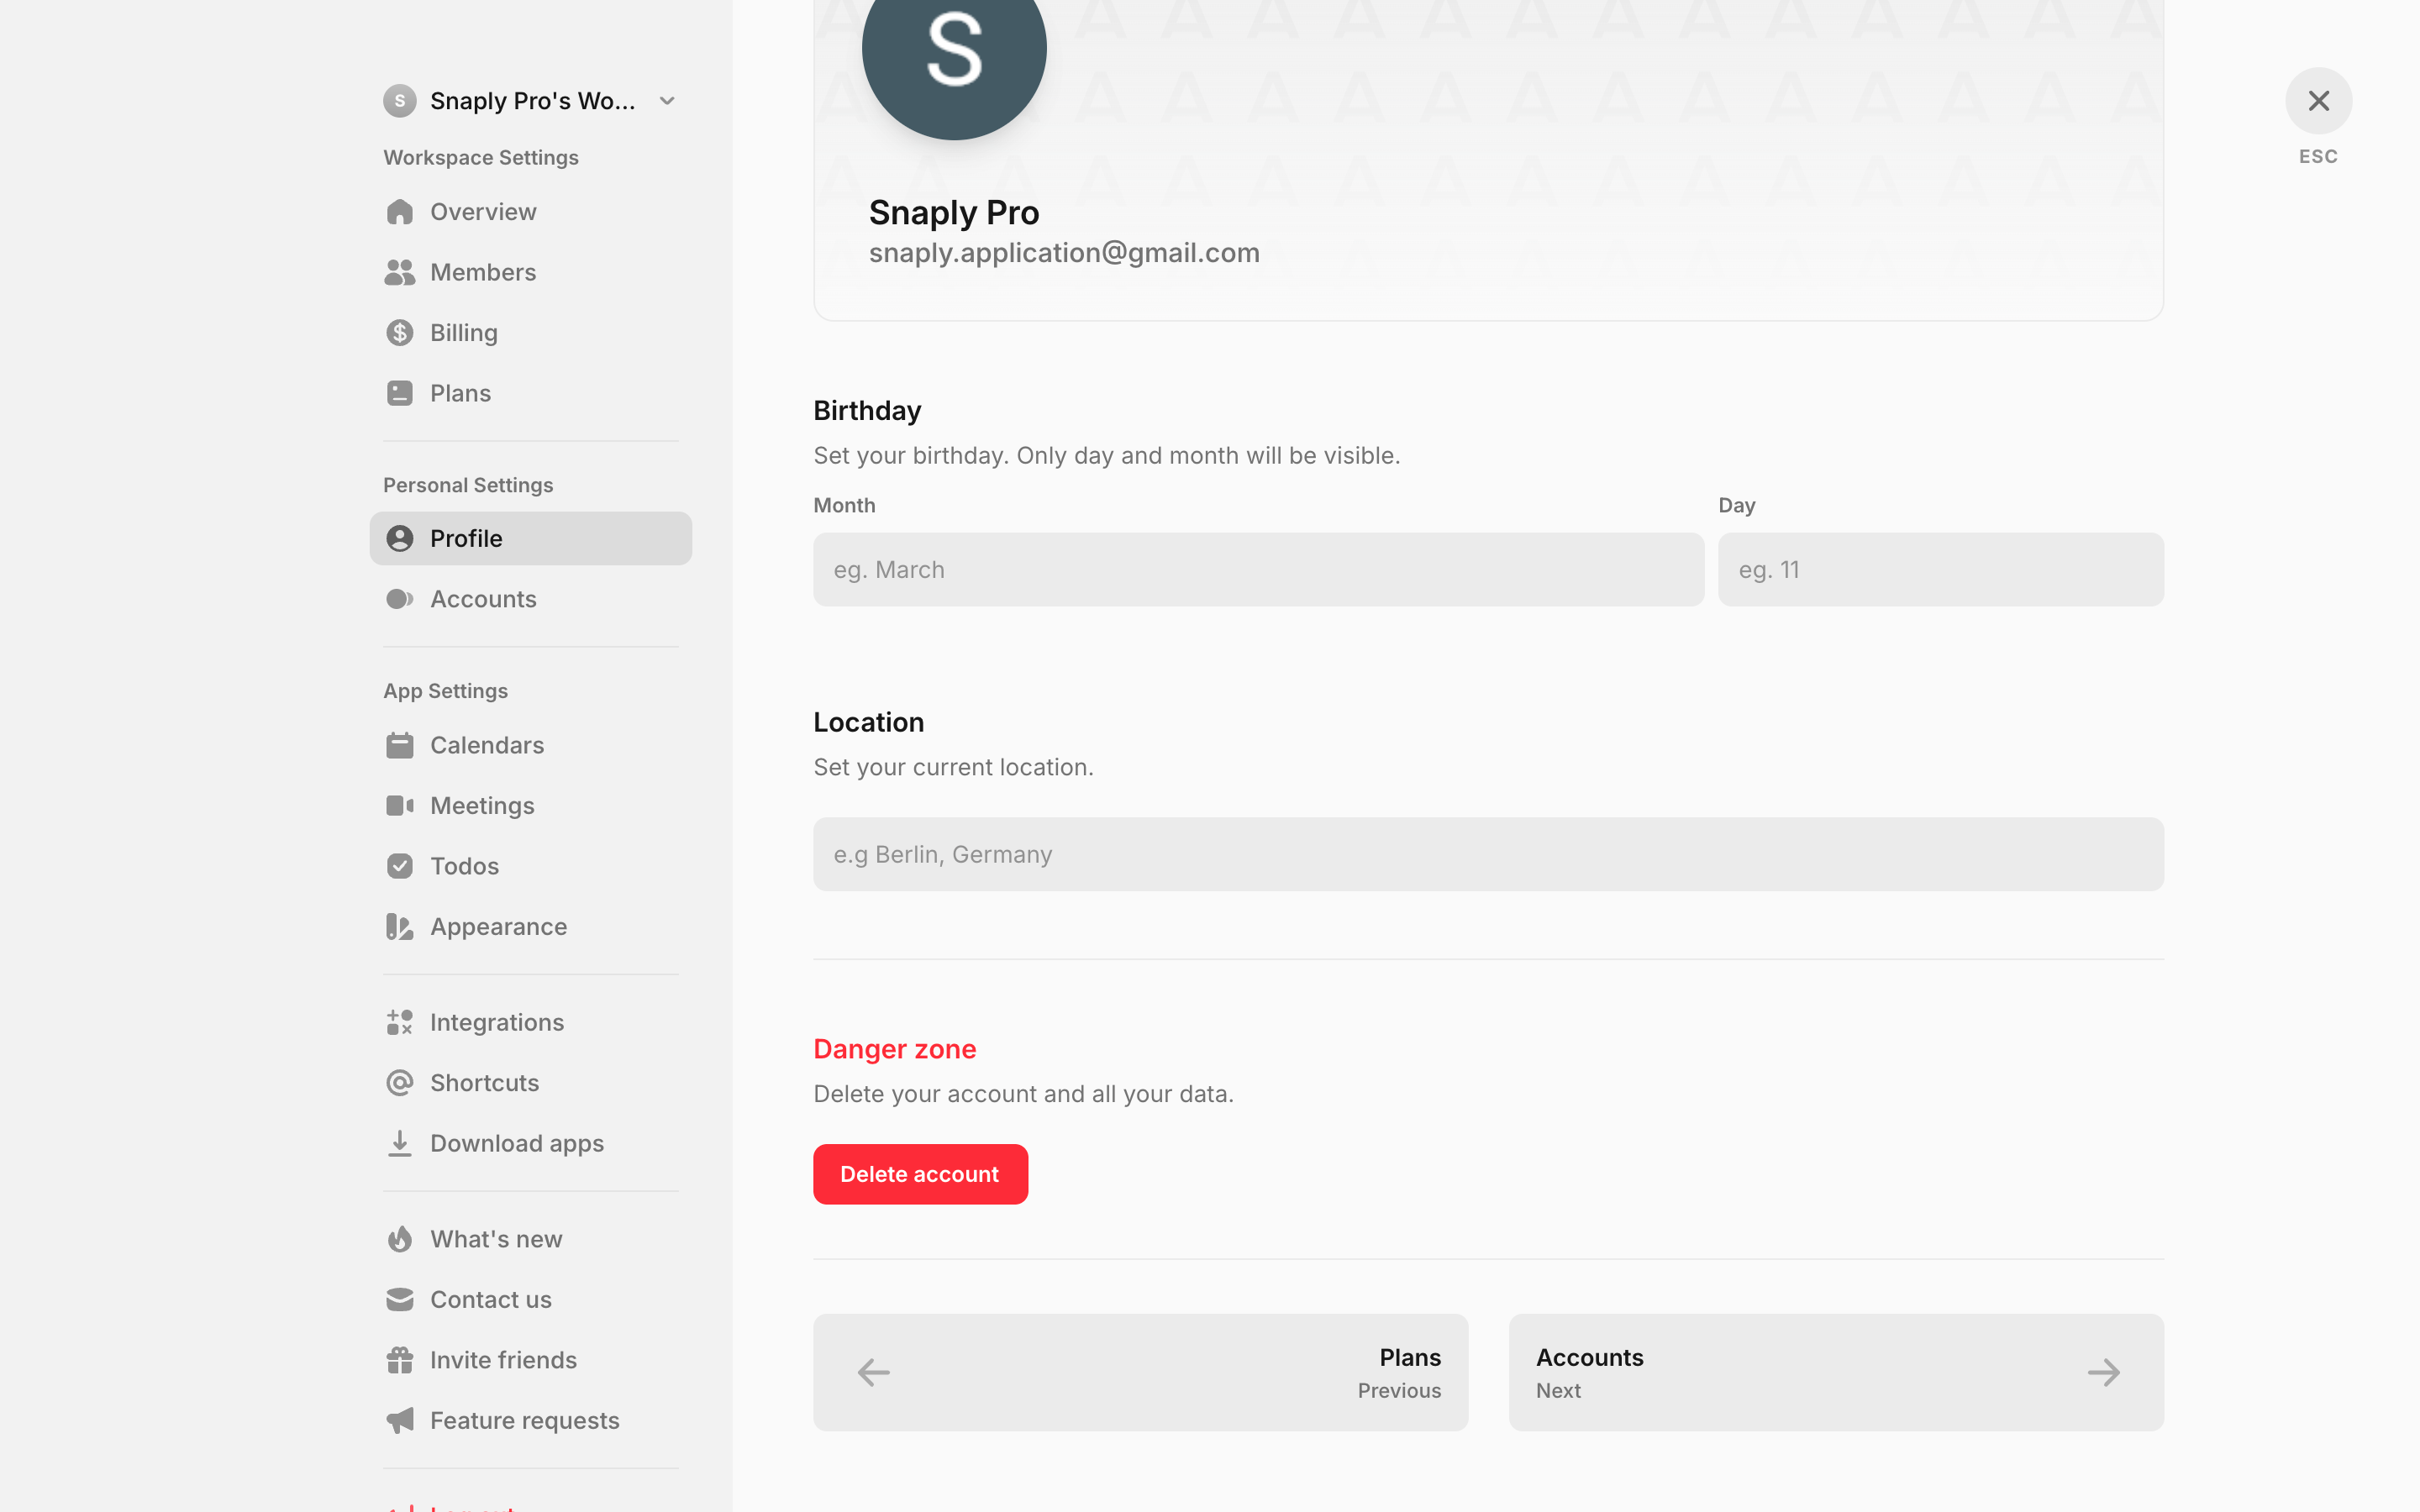
Task: Click the Profile person icon
Action: pyautogui.click(x=400, y=539)
